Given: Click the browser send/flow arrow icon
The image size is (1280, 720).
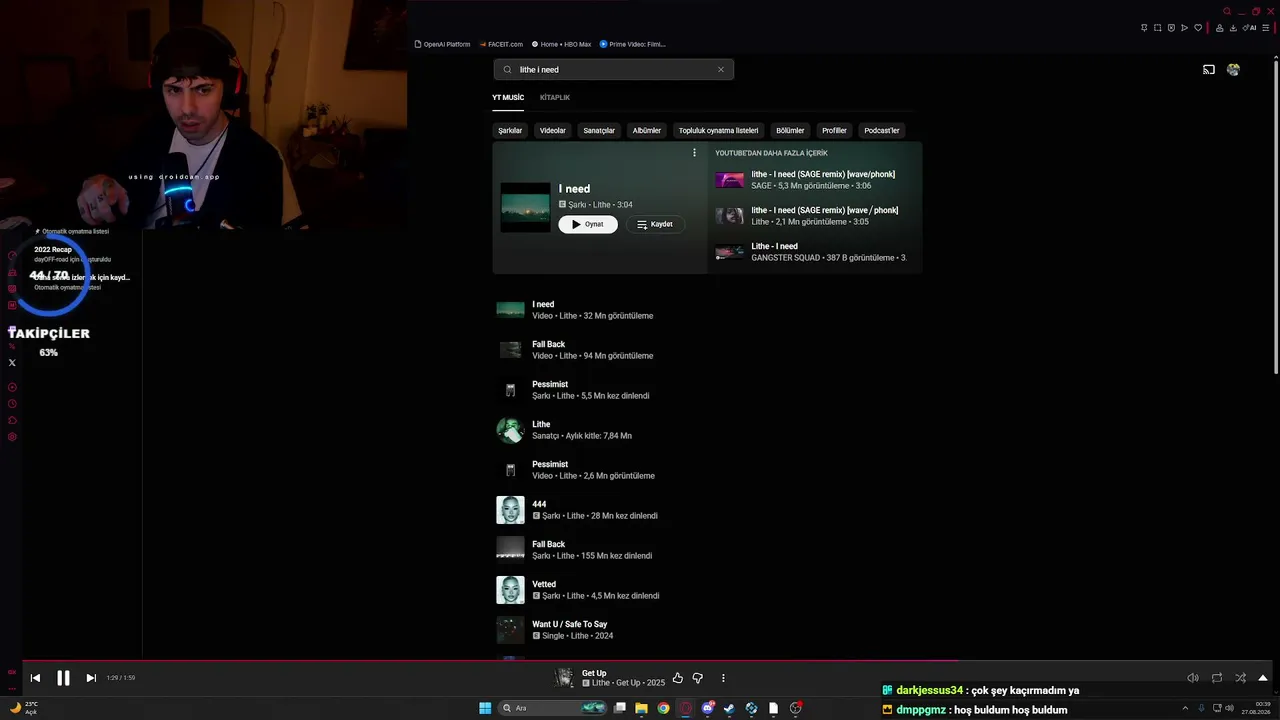Looking at the screenshot, I should 1185,28.
